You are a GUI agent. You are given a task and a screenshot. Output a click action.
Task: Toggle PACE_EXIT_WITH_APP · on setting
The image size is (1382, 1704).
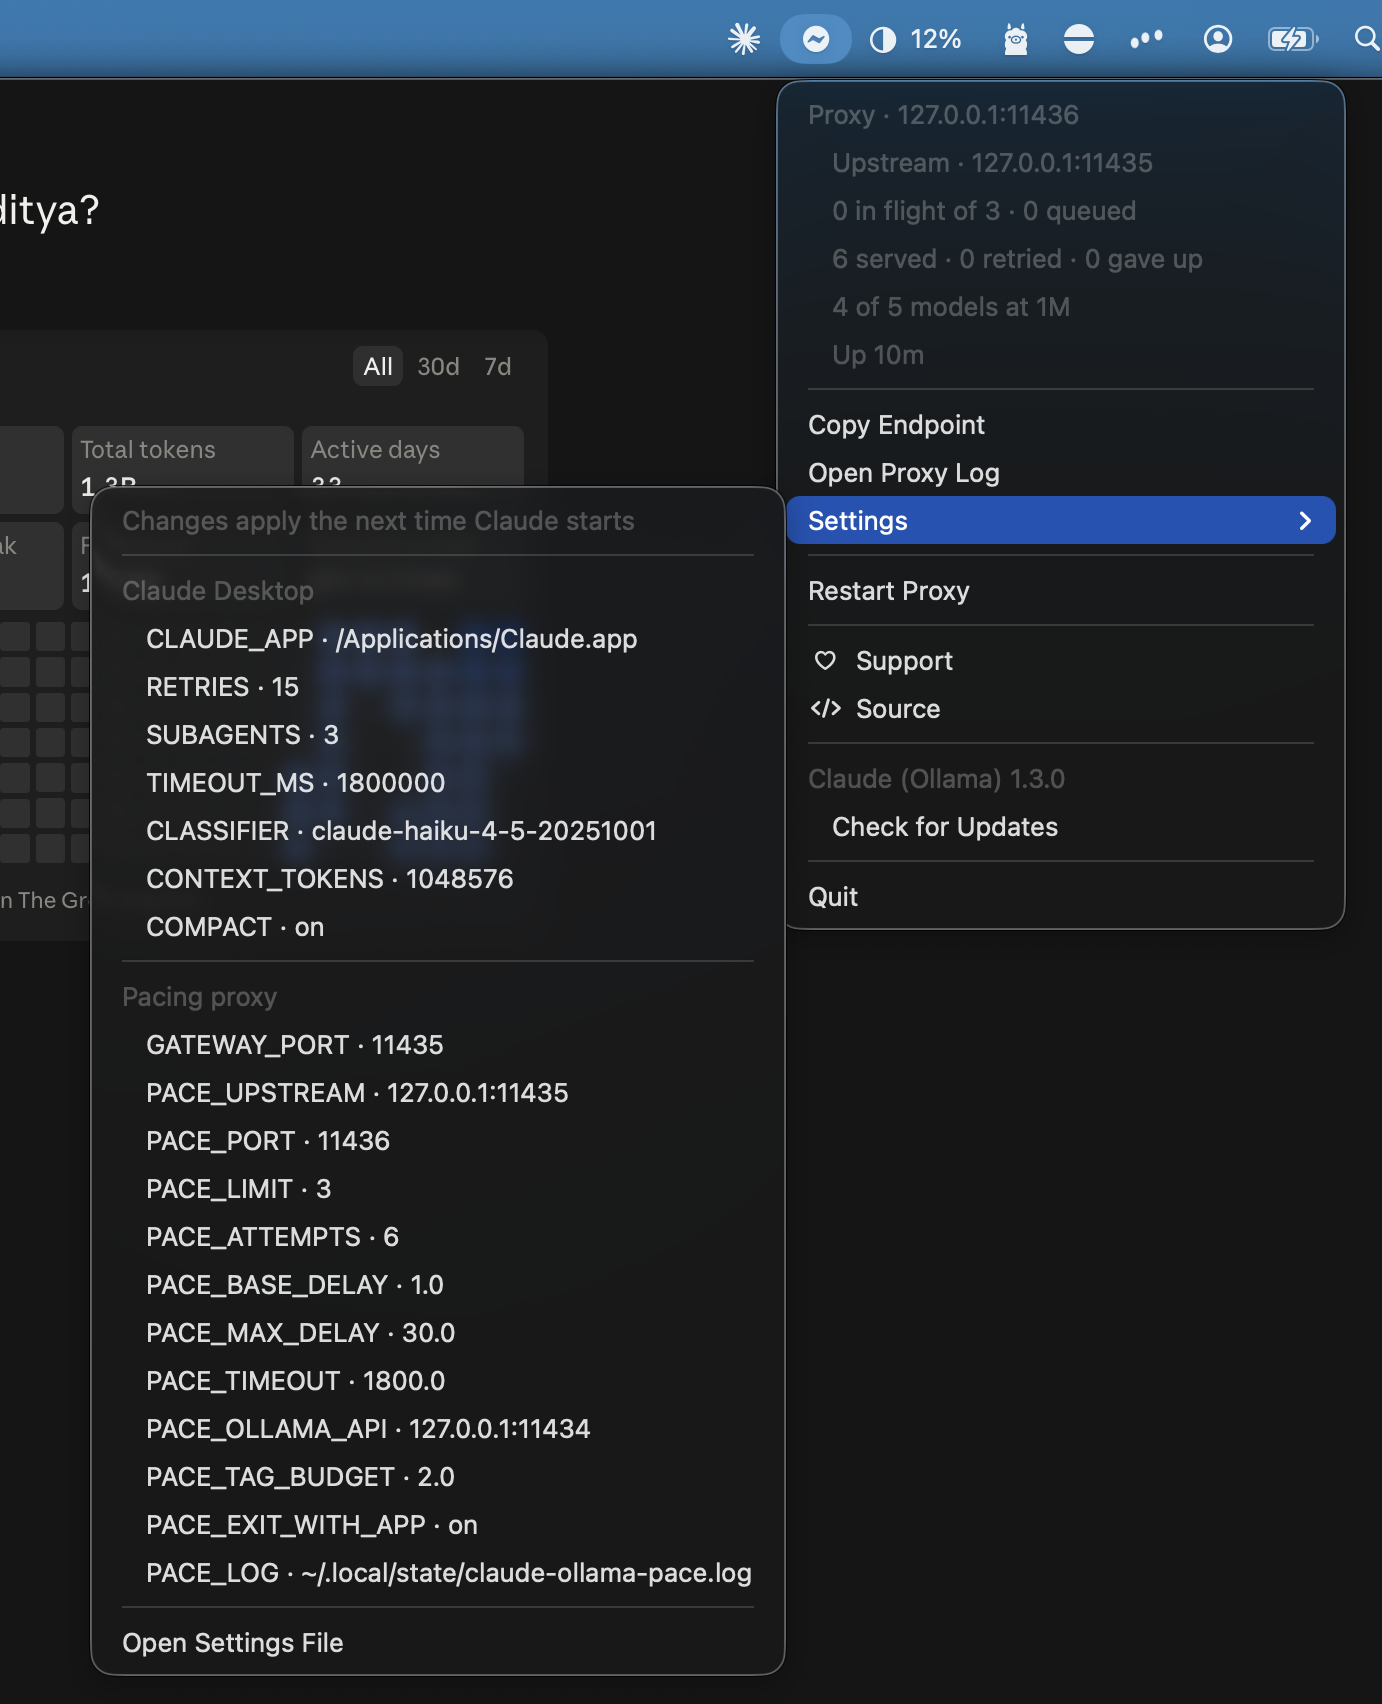point(438,1524)
